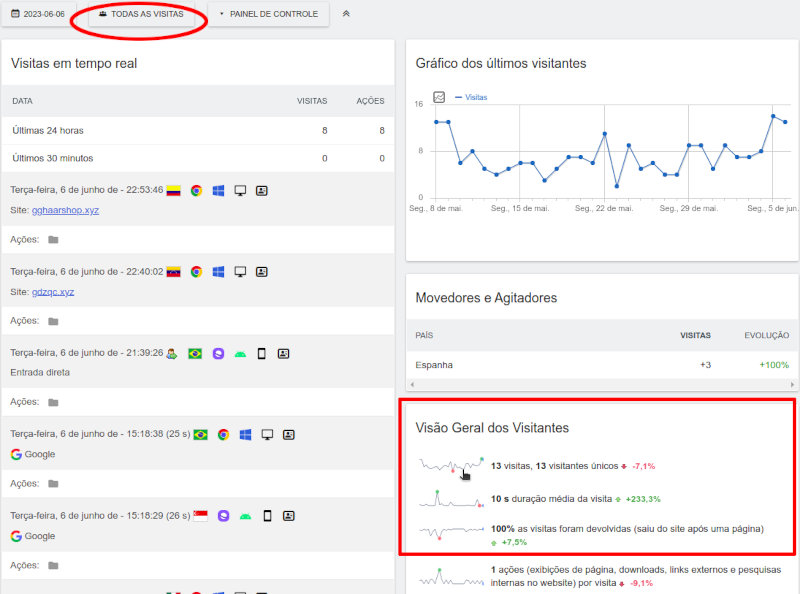The height and width of the screenshot is (594, 800).
Task: Collapse the top bar with double chevron
Action: 346,14
